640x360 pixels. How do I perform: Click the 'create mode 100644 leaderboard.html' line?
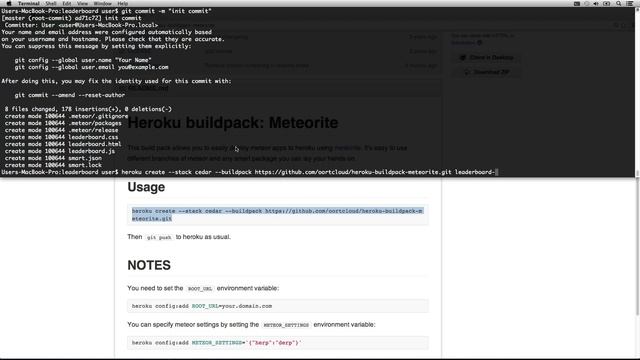click(63, 144)
